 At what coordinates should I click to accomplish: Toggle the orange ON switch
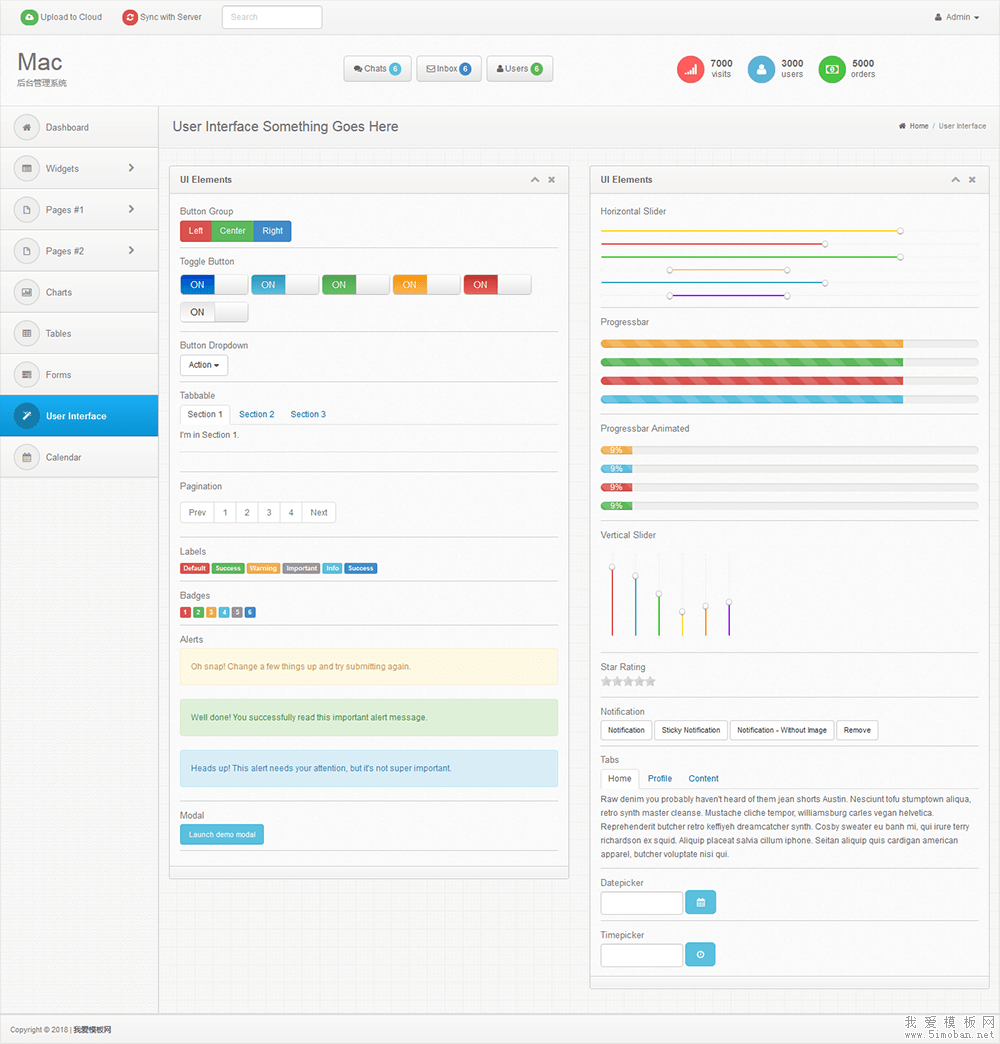point(426,285)
